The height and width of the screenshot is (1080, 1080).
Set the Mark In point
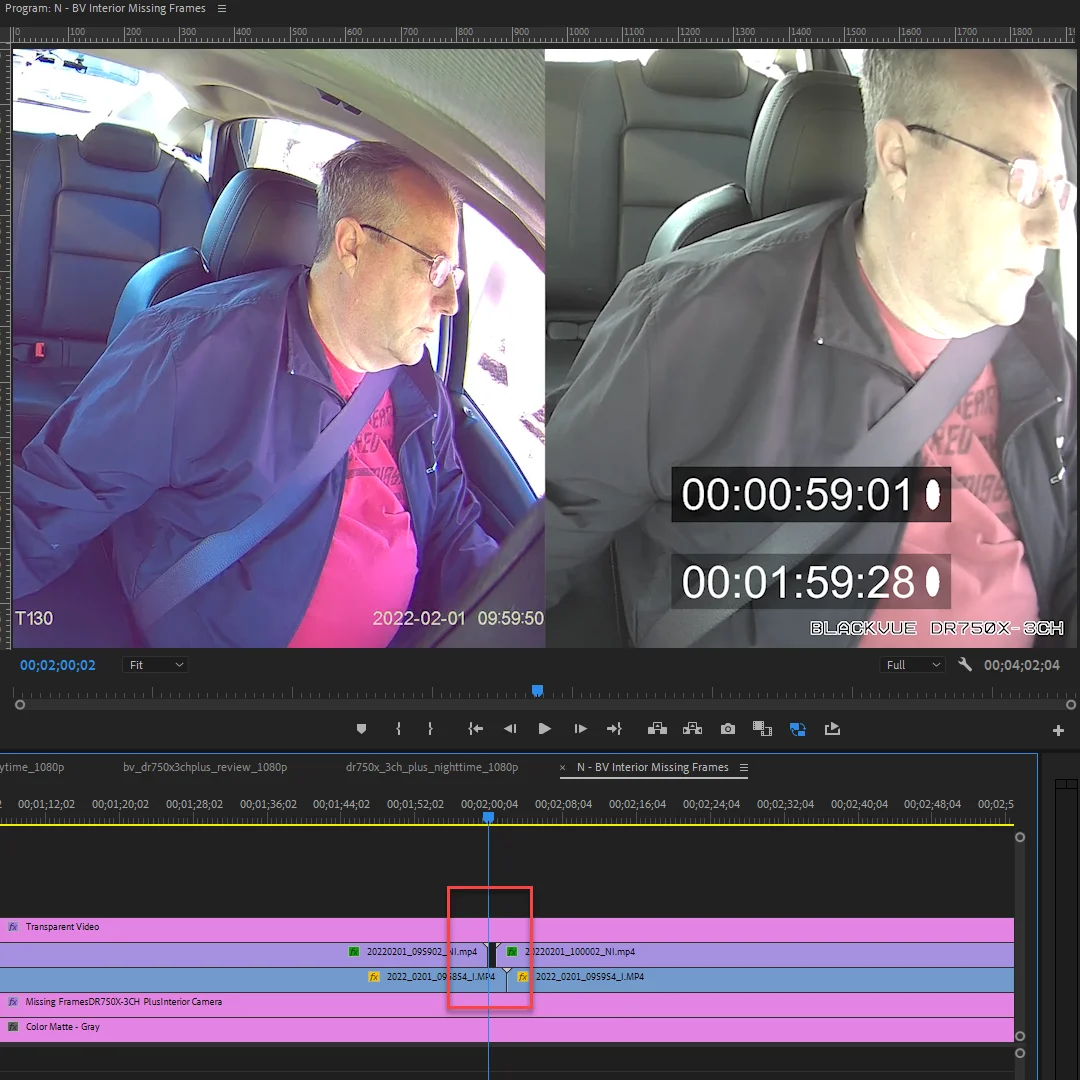(398, 729)
